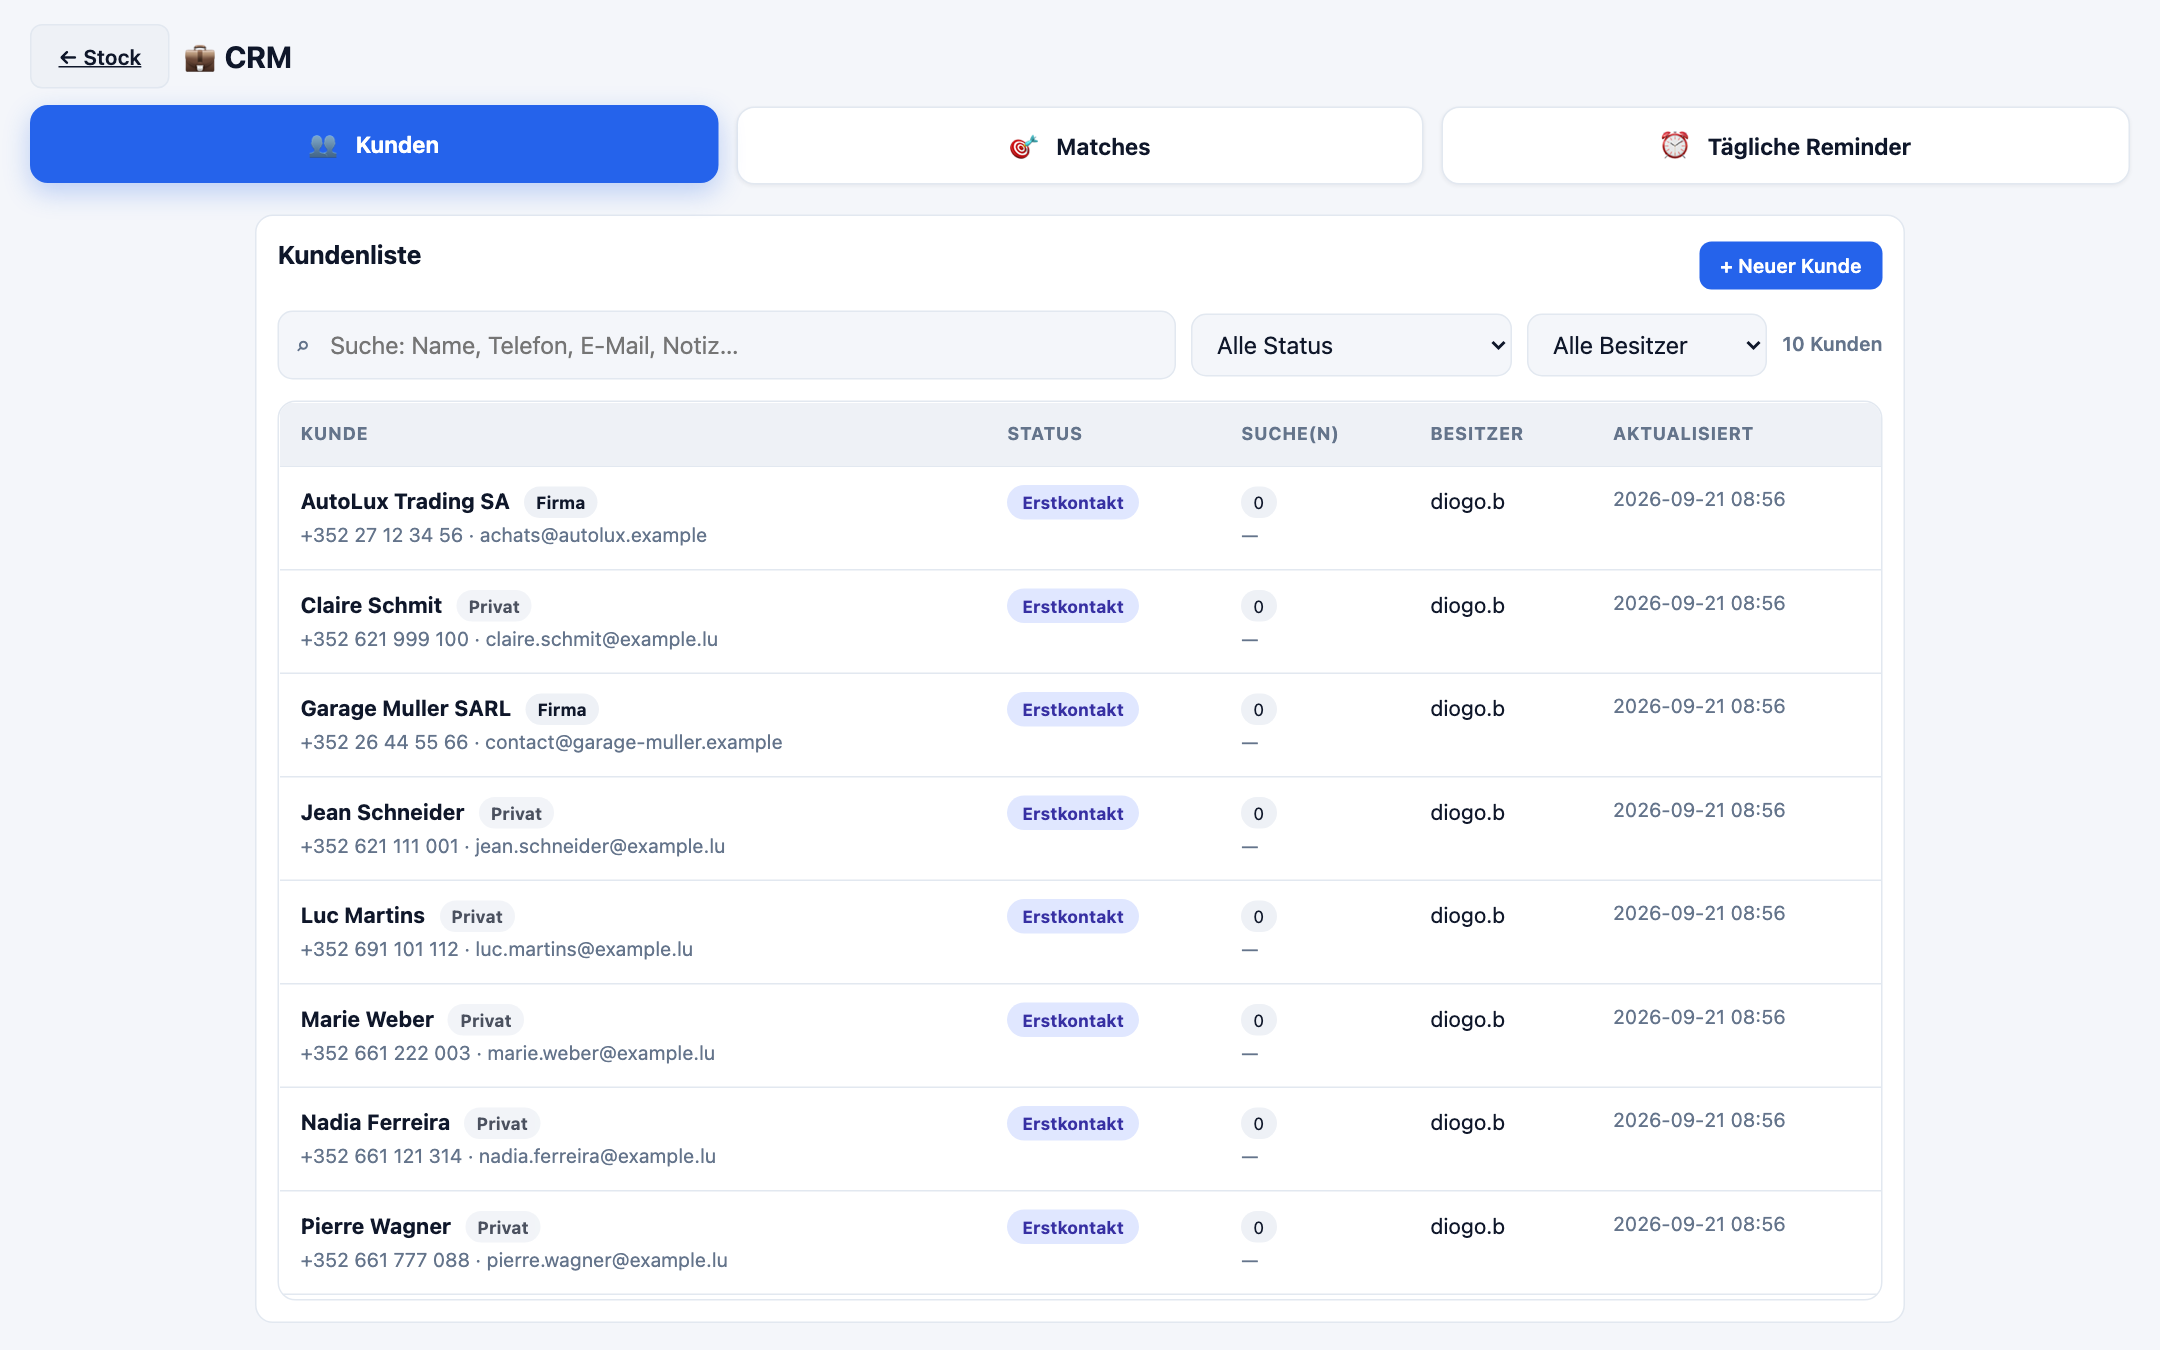Click the Privat tag of Nadia Ferreira
Screen dimensions: 2160x1350
tap(502, 1123)
